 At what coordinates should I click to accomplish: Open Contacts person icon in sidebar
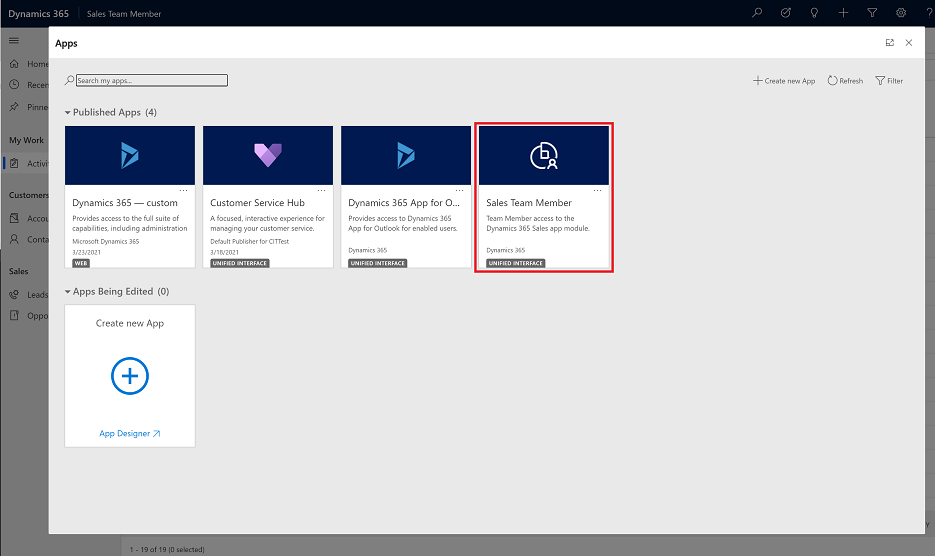click(x=14, y=239)
